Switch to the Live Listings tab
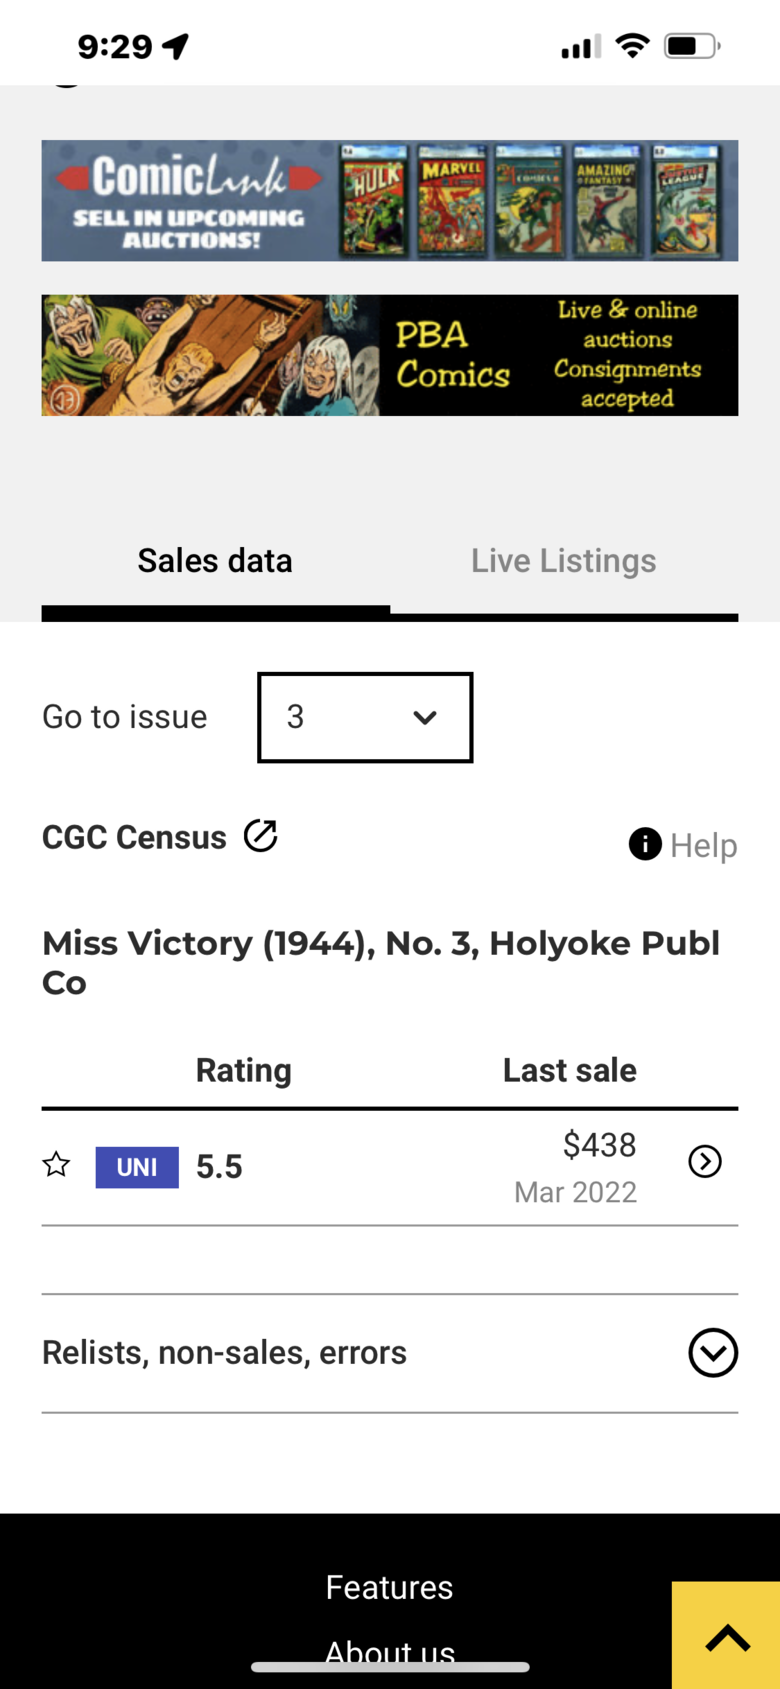The width and height of the screenshot is (780, 1689). click(x=564, y=561)
